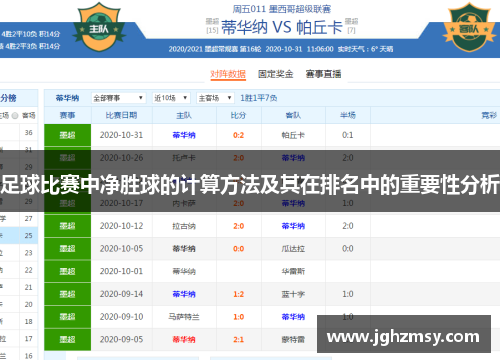Open 帕丘卡 away team in 2020-10-31 row
This screenshot has height=362, width=500.
[x=293, y=135]
